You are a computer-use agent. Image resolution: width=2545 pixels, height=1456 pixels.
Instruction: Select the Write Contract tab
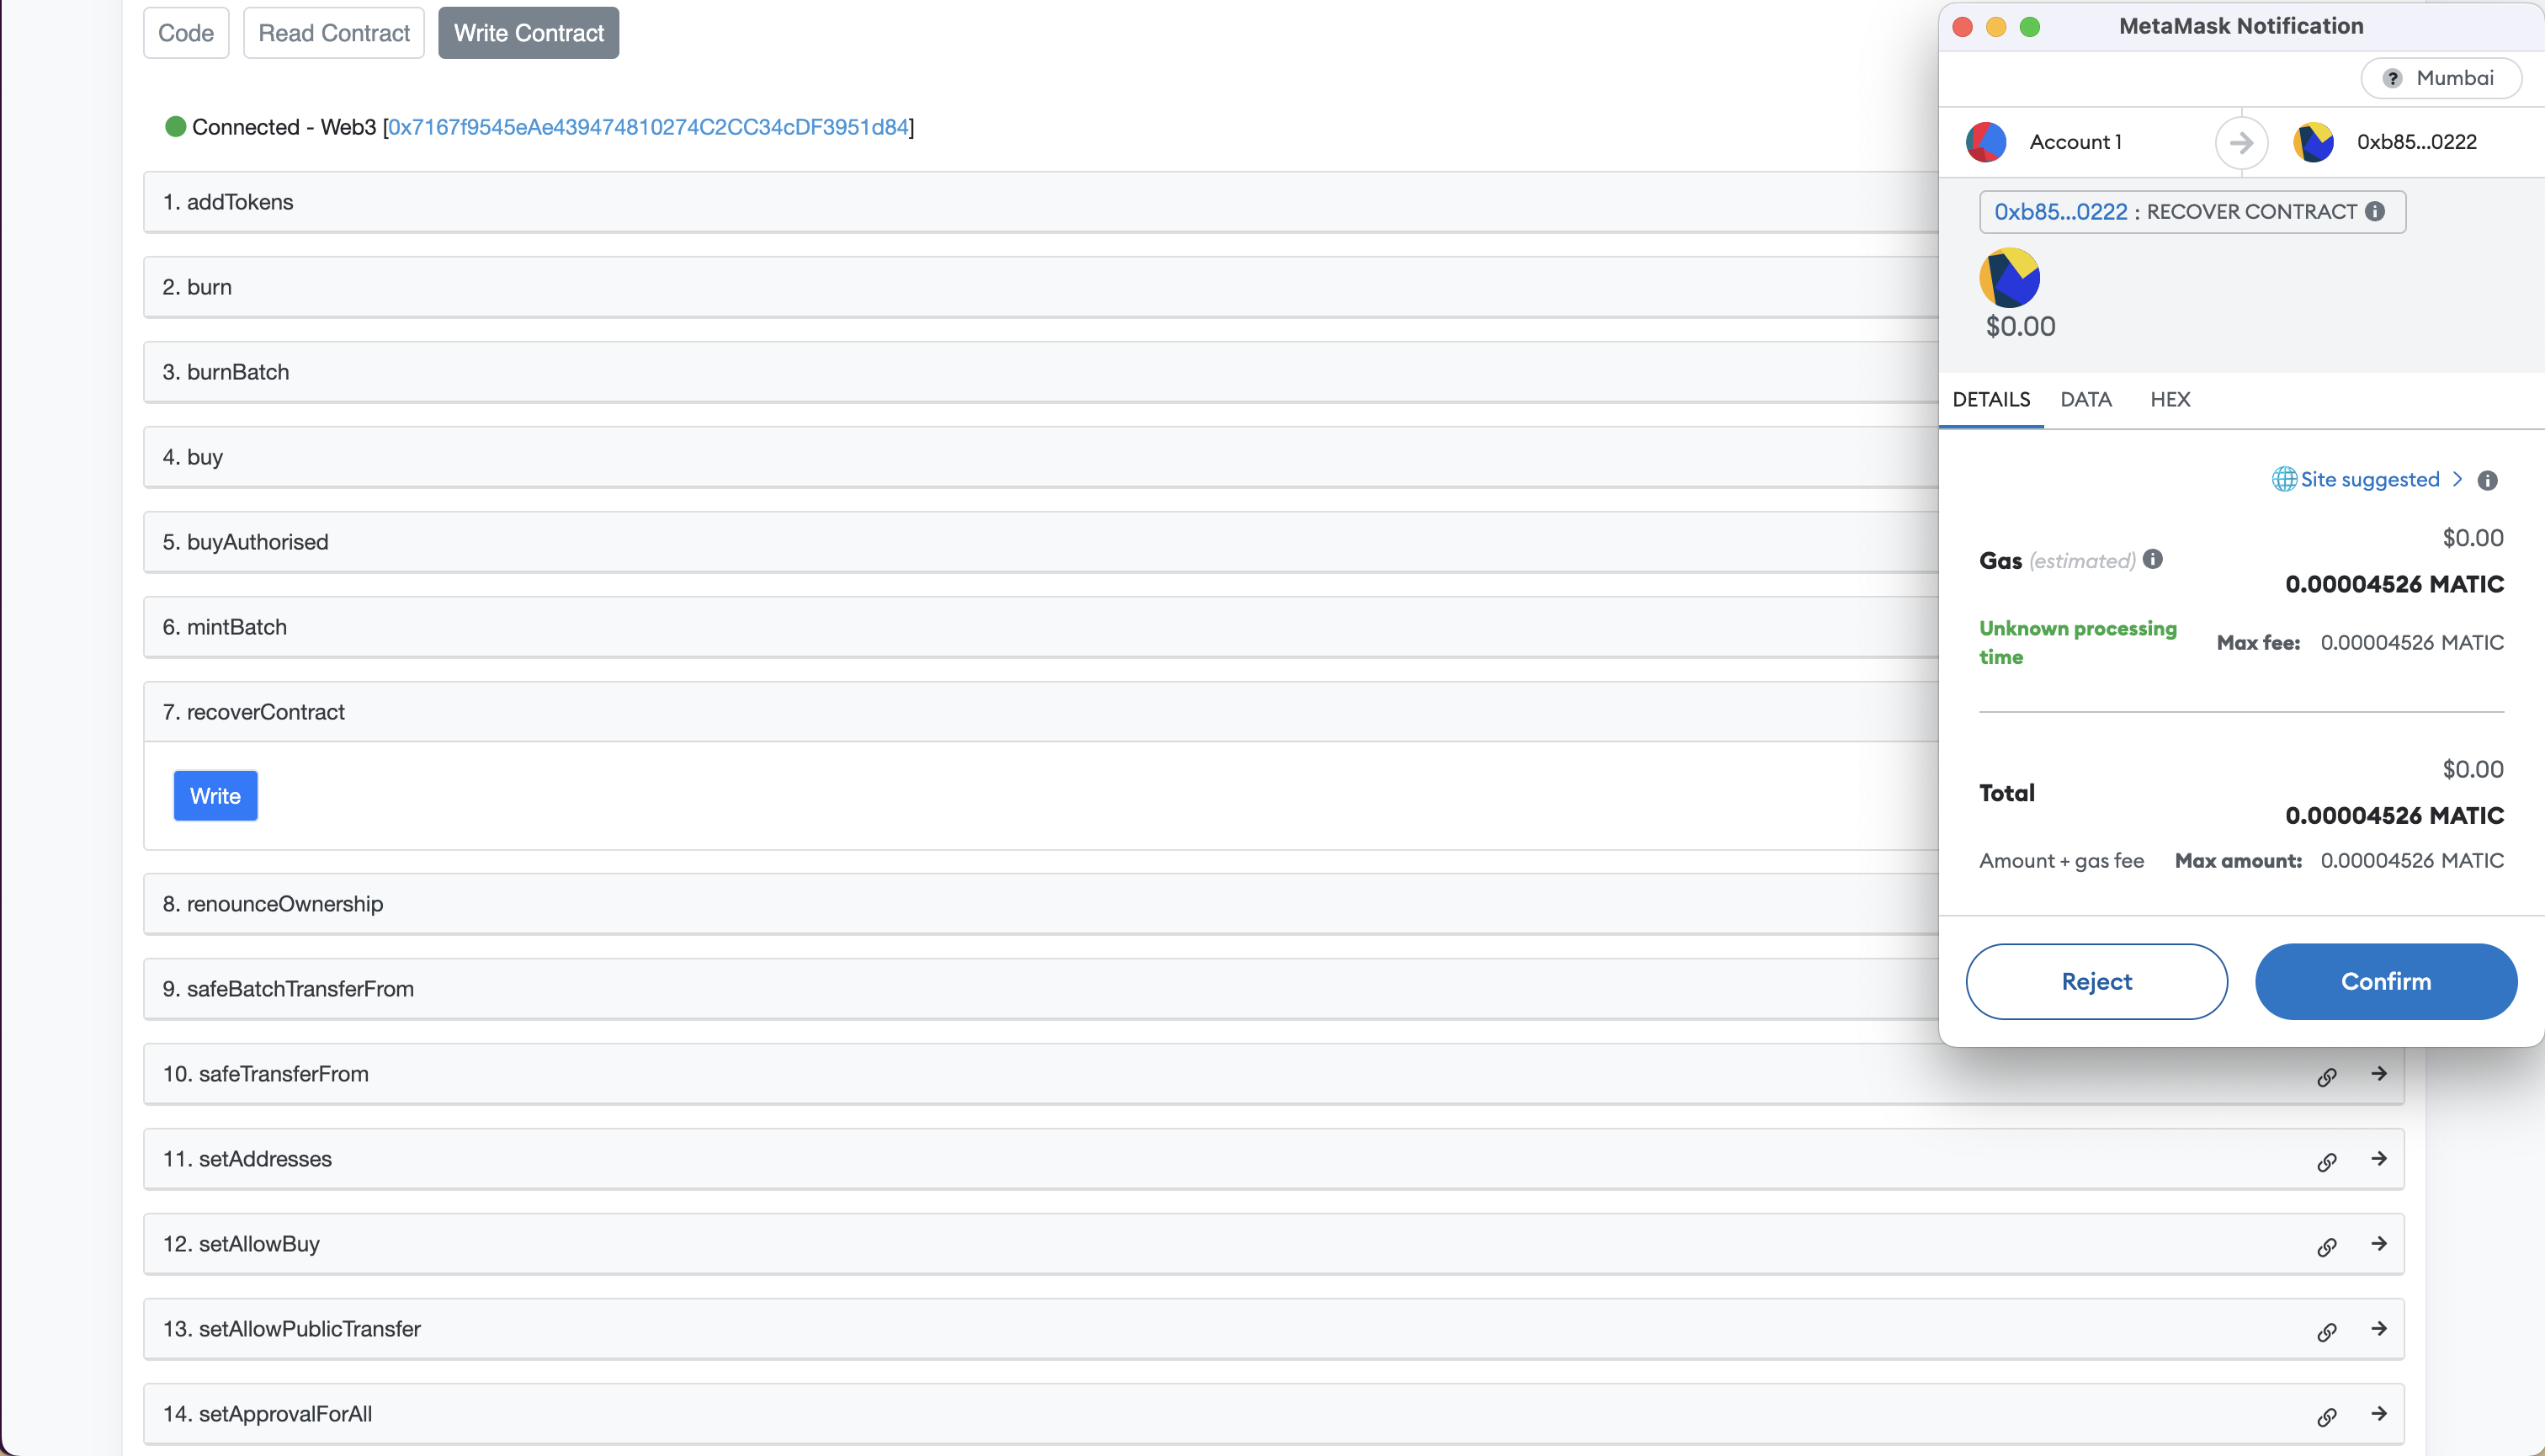(528, 33)
